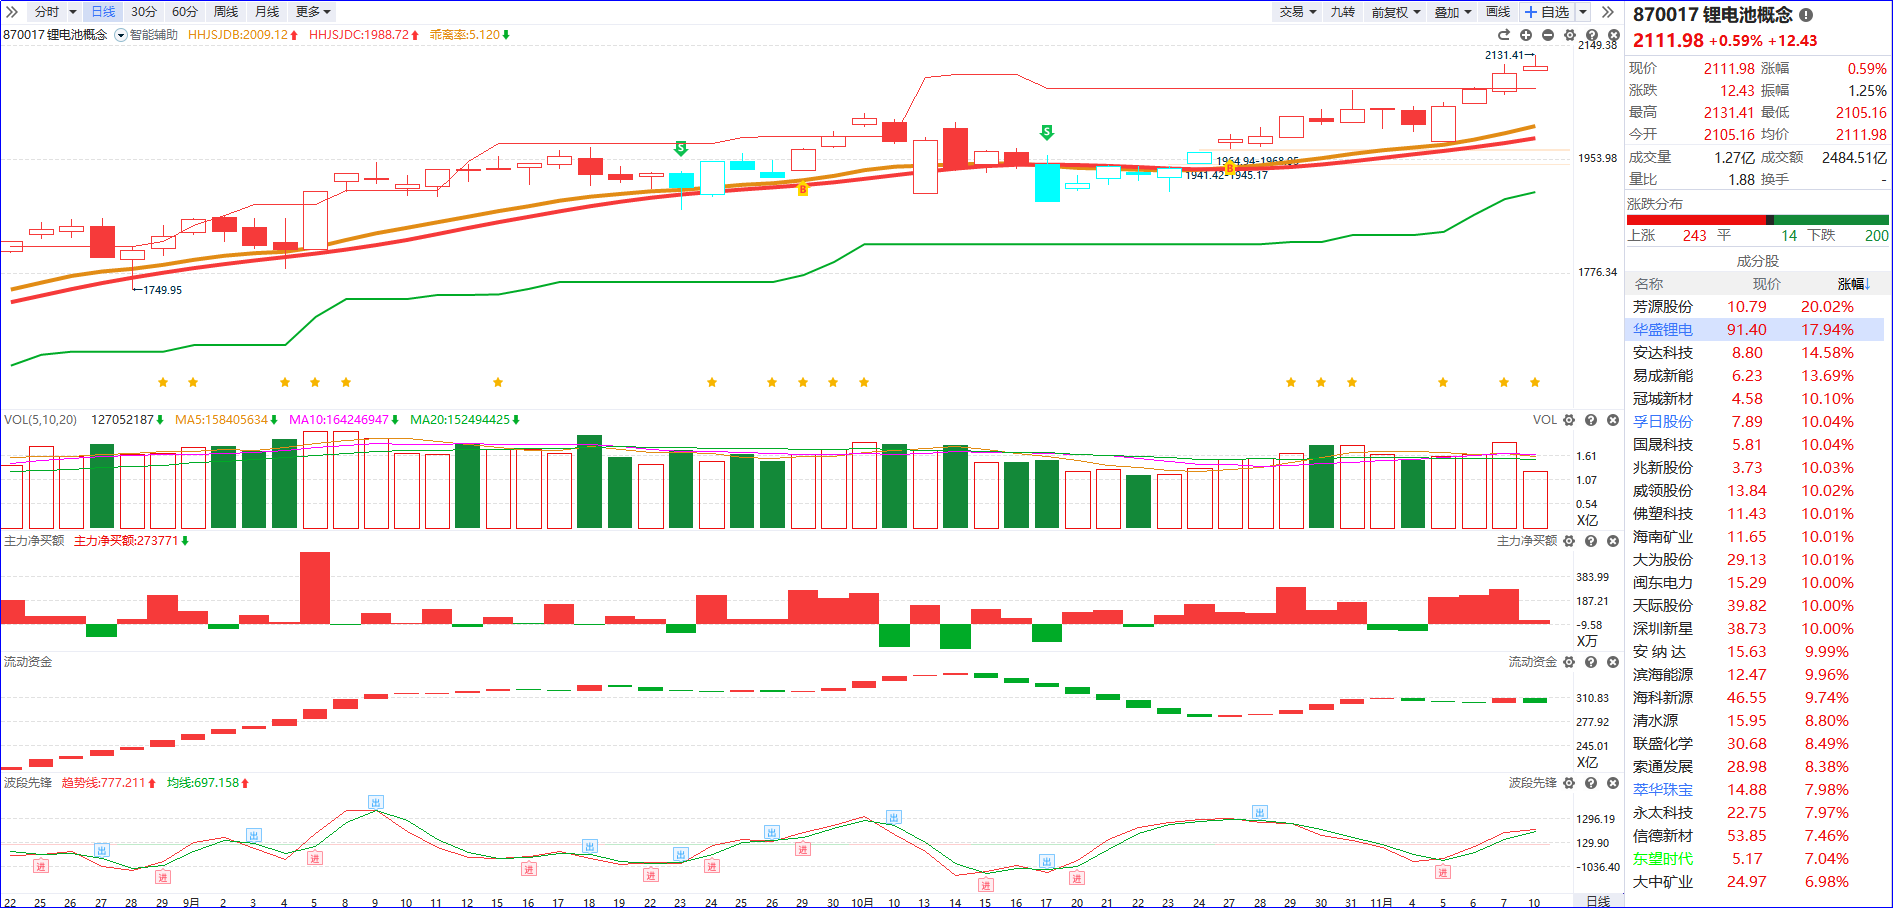The image size is (1893, 908).
Task: Open the 叠加 overlay dropdown
Action: click(1453, 12)
